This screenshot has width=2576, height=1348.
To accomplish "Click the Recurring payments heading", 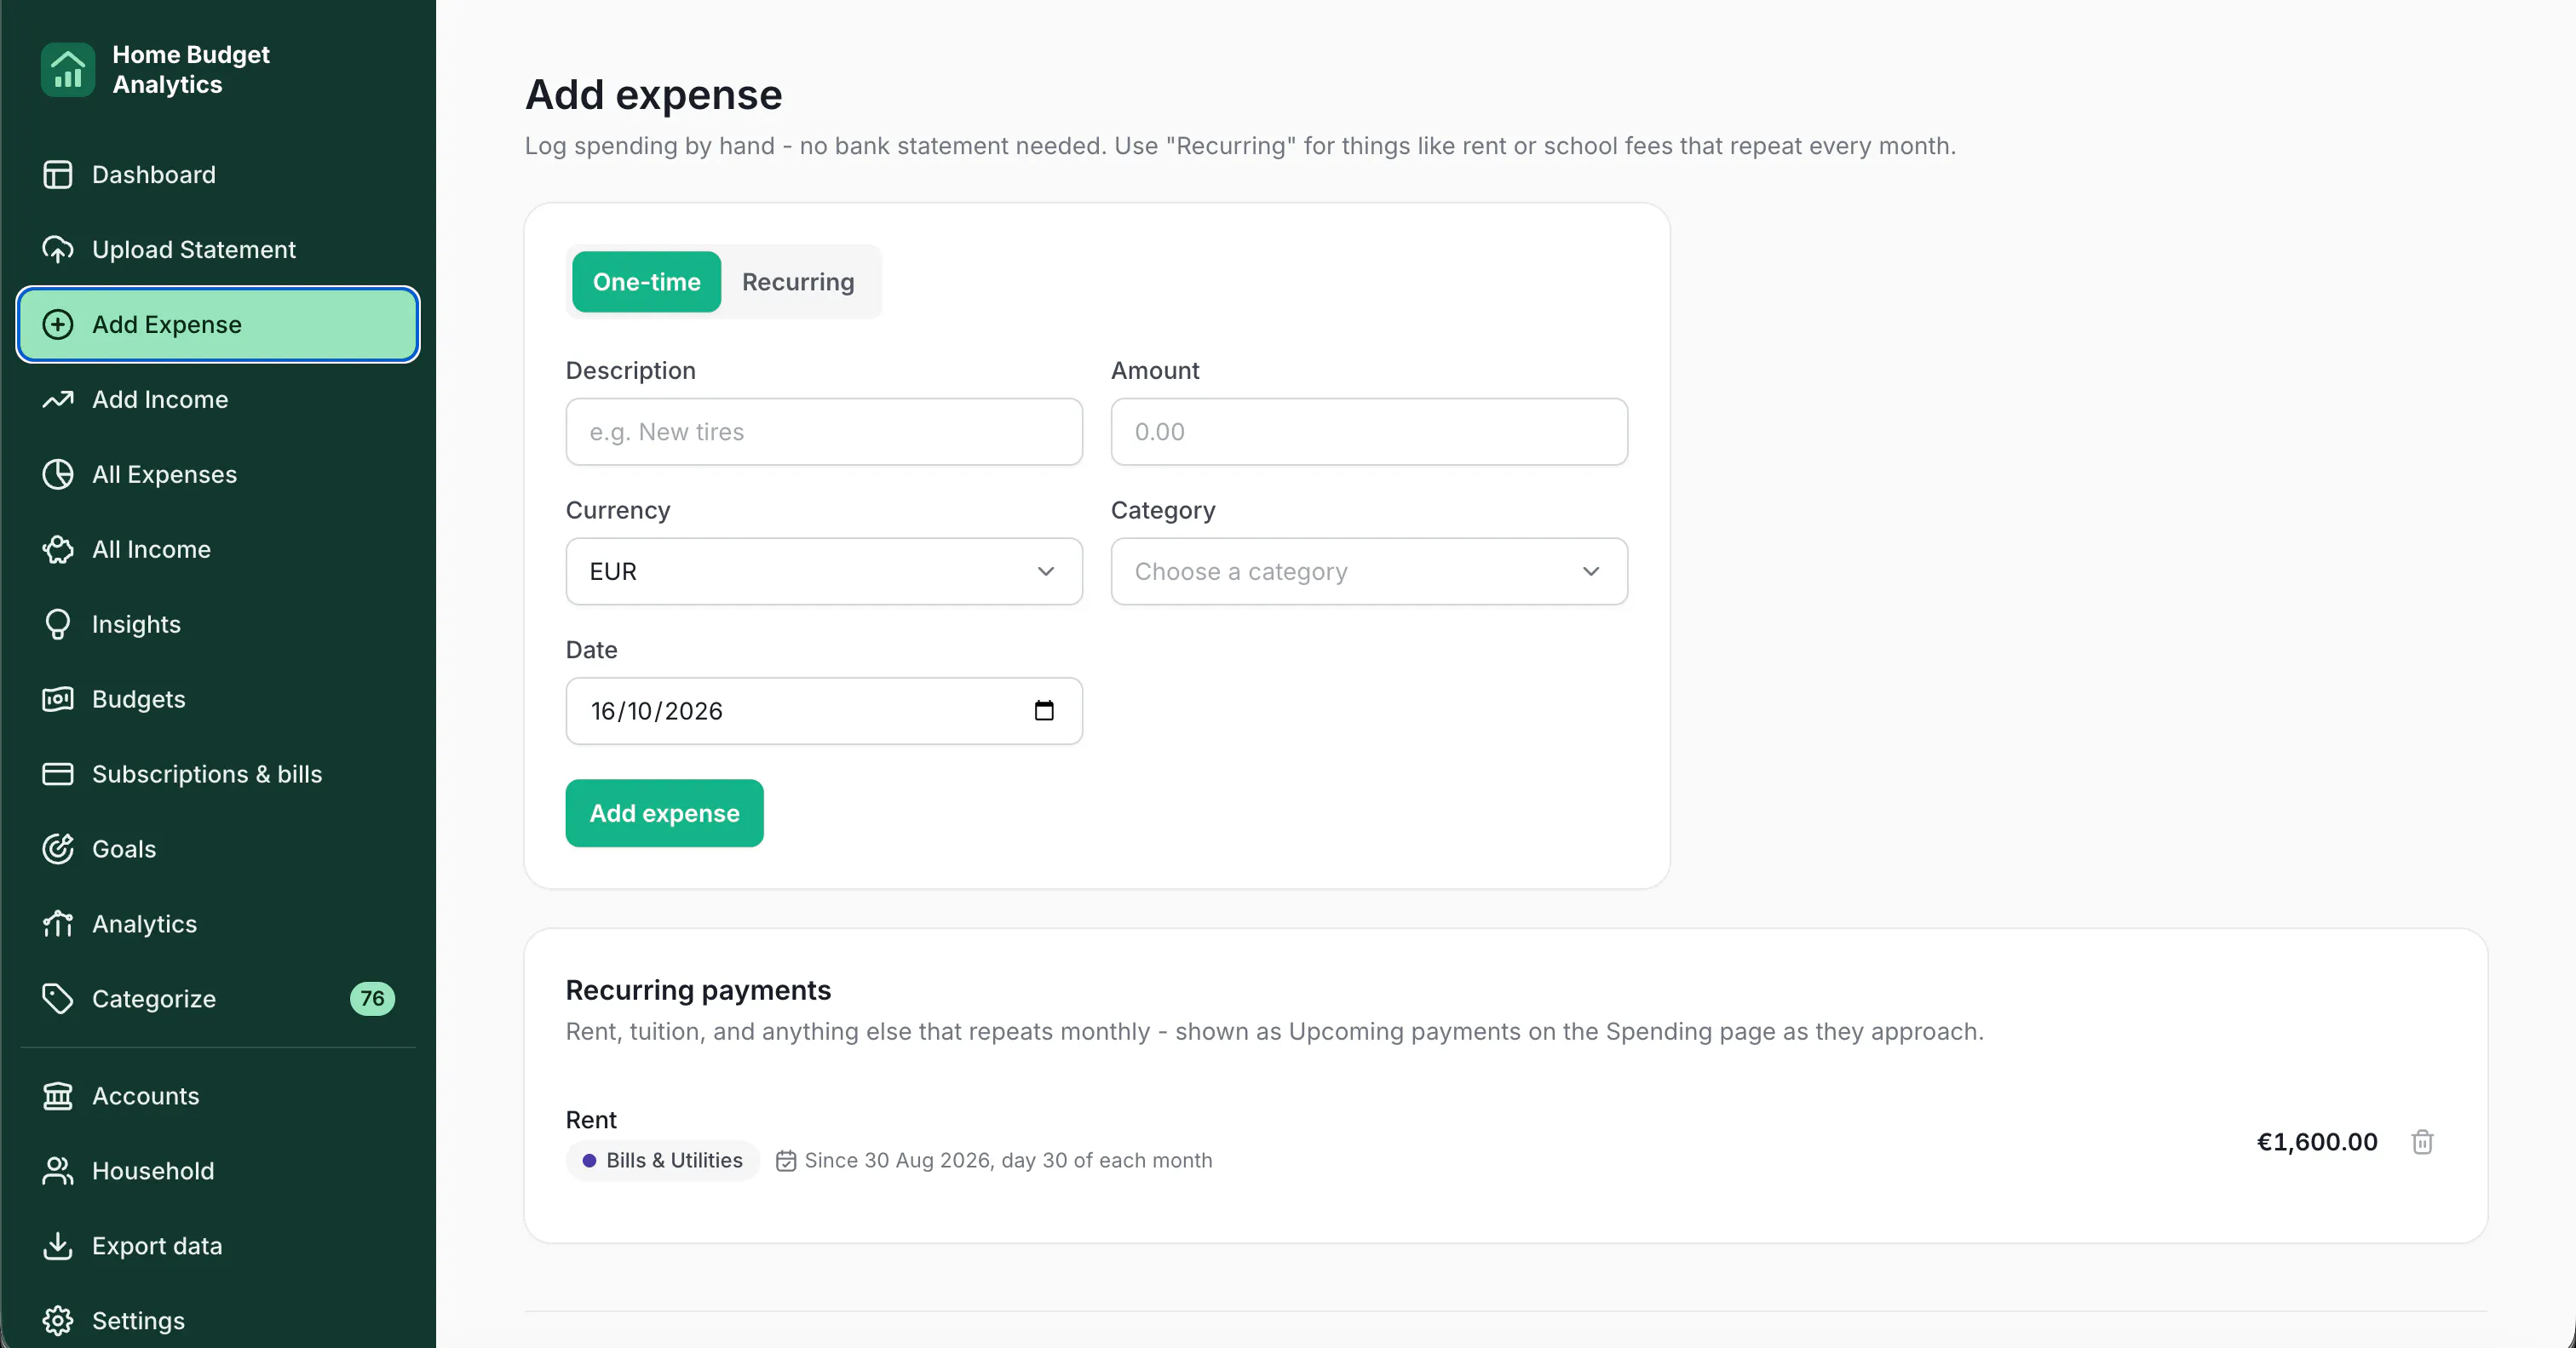I will [698, 990].
